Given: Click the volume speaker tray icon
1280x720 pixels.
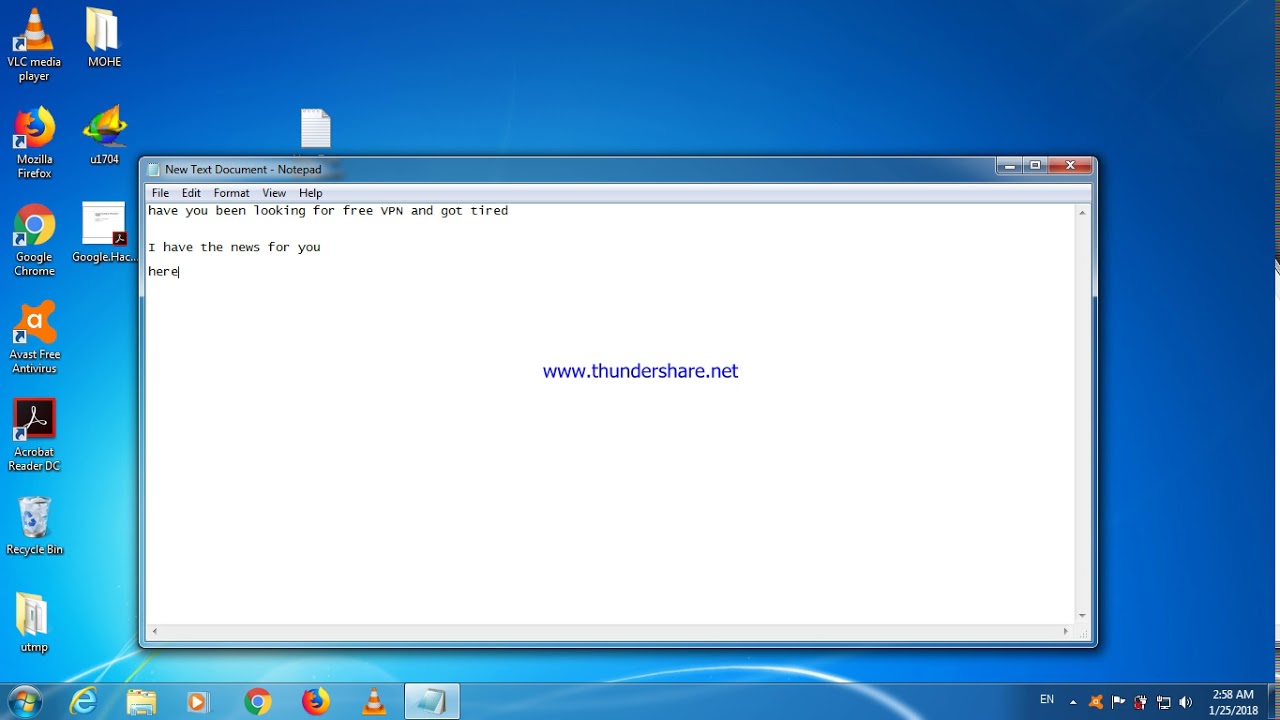Looking at the screenshot, I should [1186, 702].
